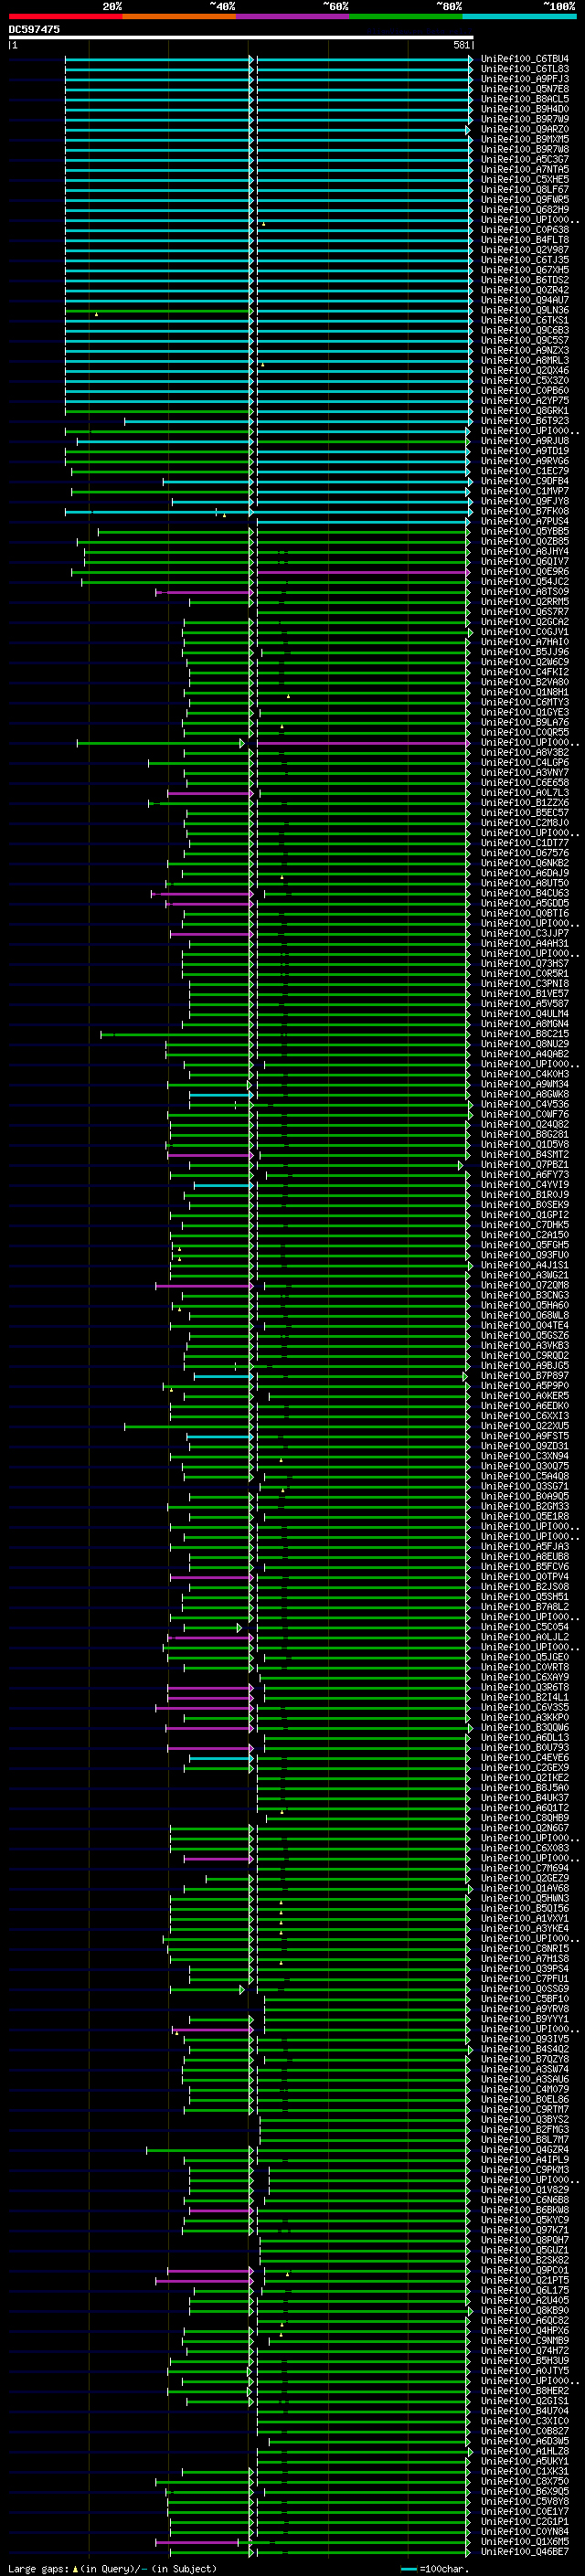This screenshot has width=585, height=2576.
Task: Choose hit UniRef100_Q8GRK1
Action: pyautogui.click(x=524, y=411)
